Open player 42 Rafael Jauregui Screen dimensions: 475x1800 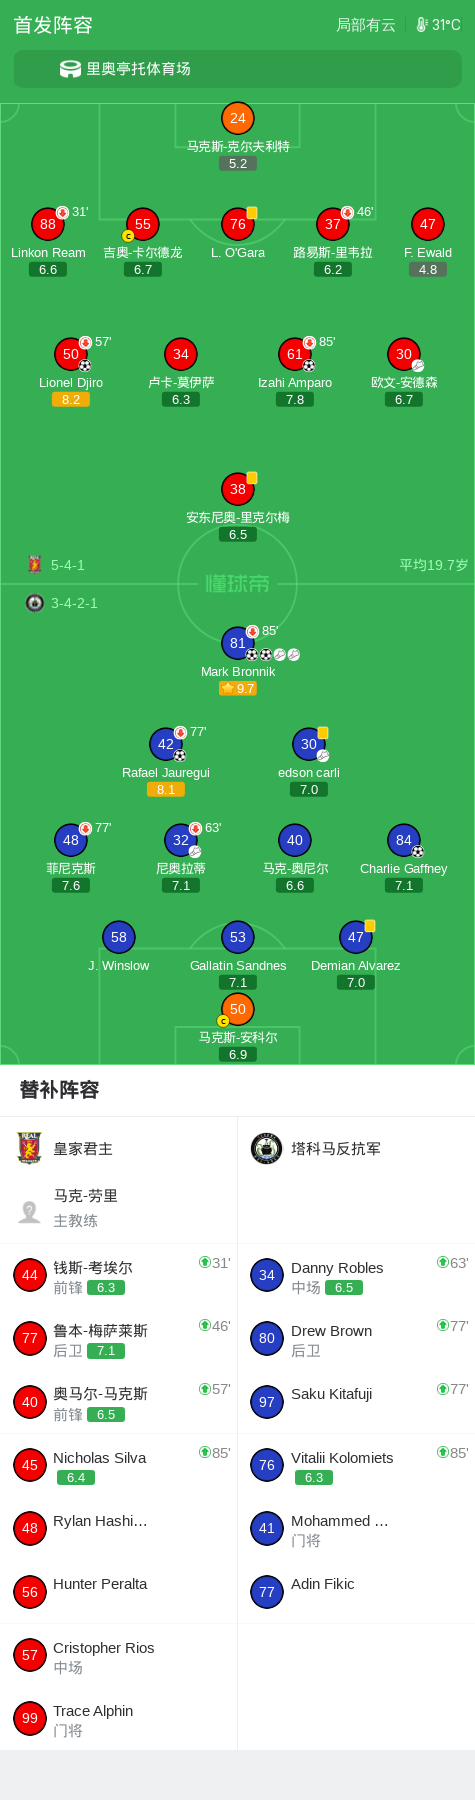coord(166,744)
